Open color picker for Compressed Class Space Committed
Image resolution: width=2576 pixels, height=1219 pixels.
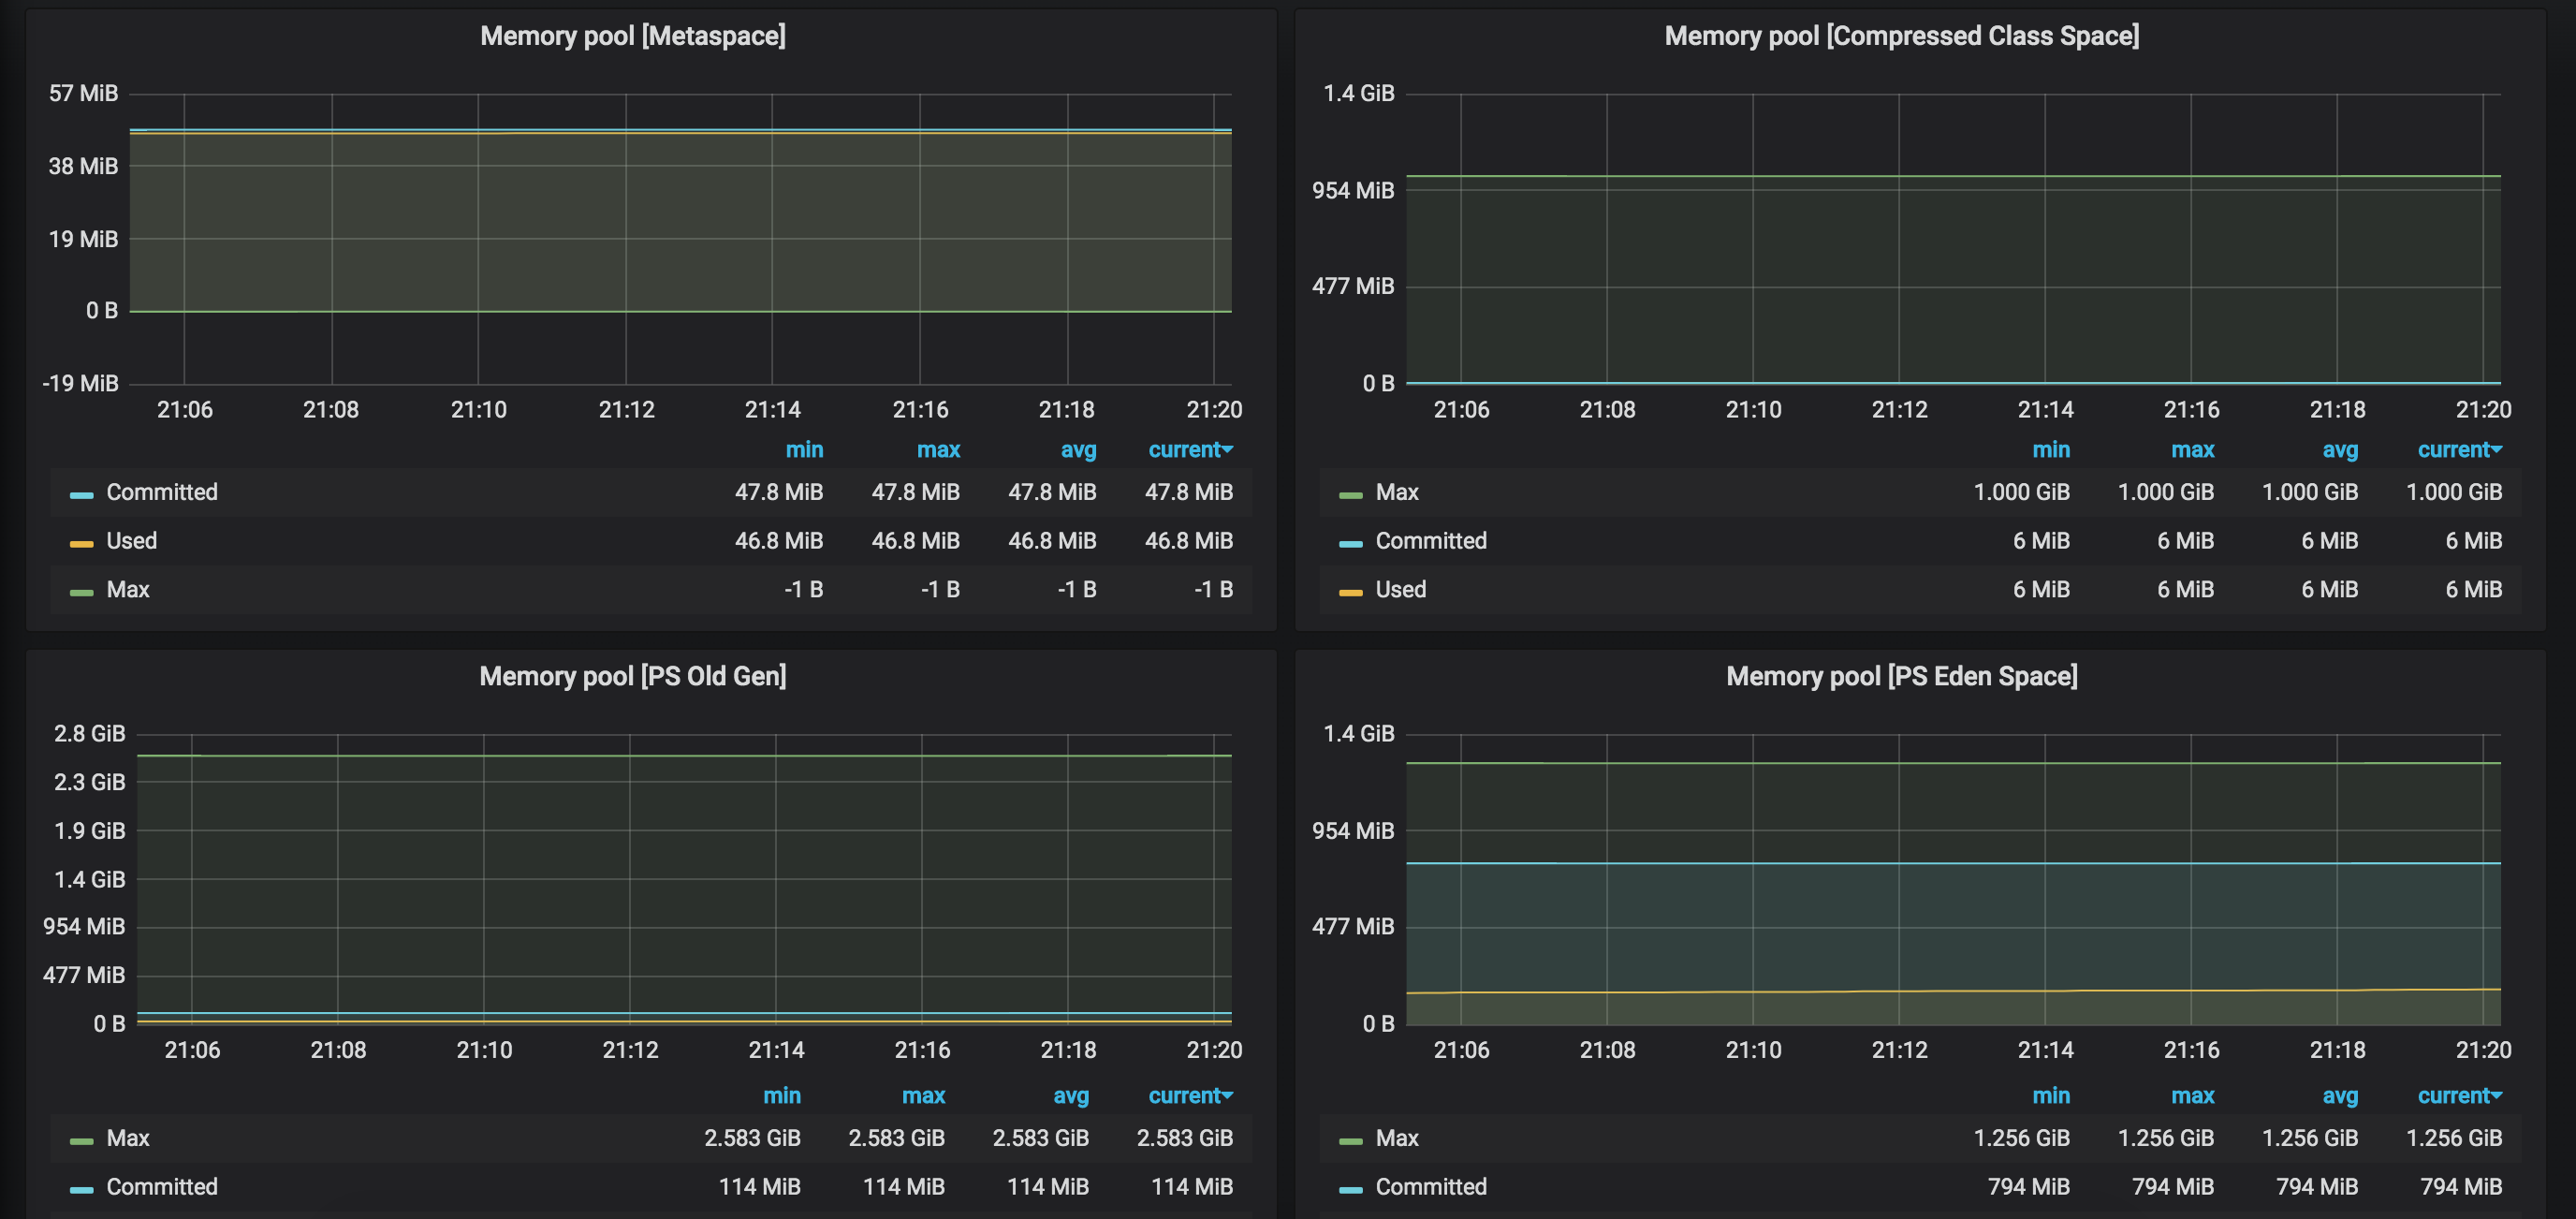pos(1350,544)
